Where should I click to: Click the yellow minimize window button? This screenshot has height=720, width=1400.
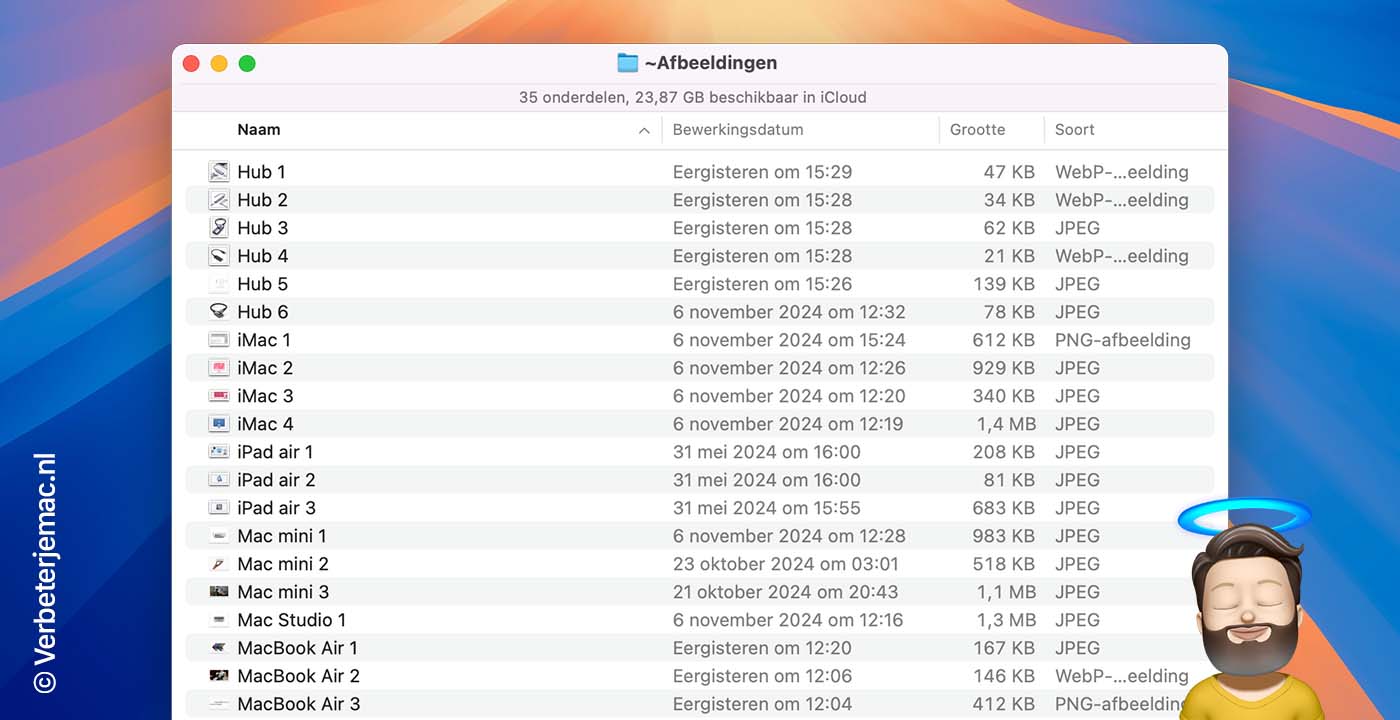219,64
